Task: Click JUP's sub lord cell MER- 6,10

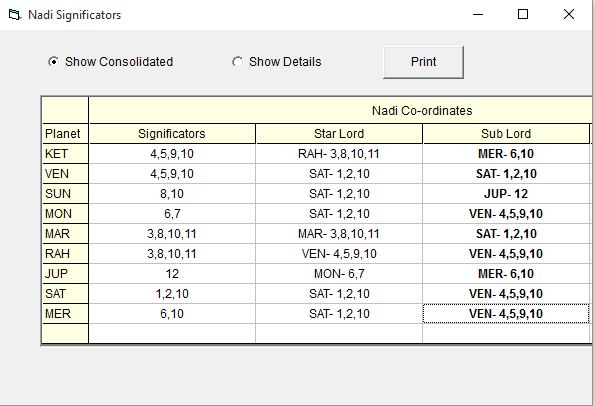Action: point(506,274)
